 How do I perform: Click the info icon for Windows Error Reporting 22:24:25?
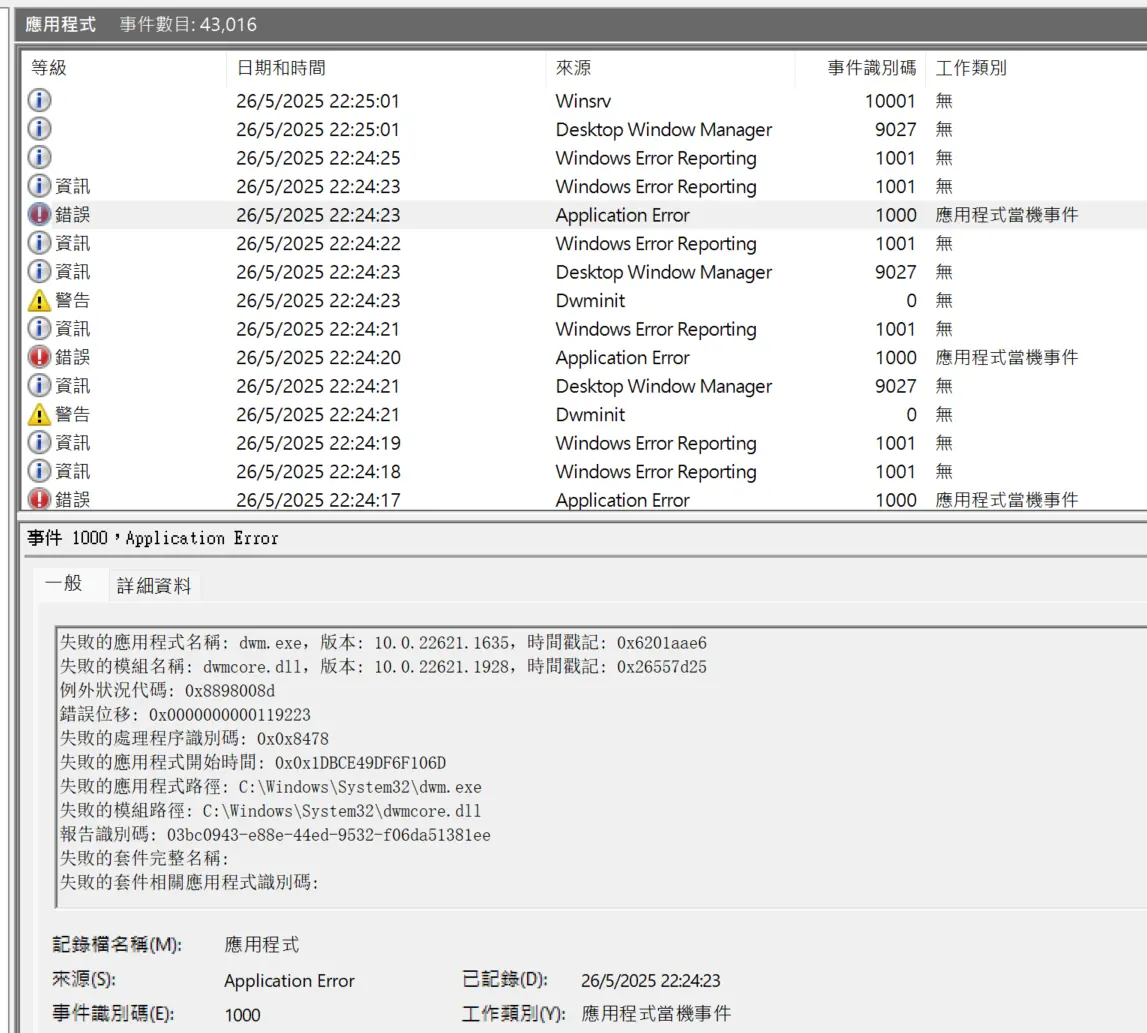point(40,157)
